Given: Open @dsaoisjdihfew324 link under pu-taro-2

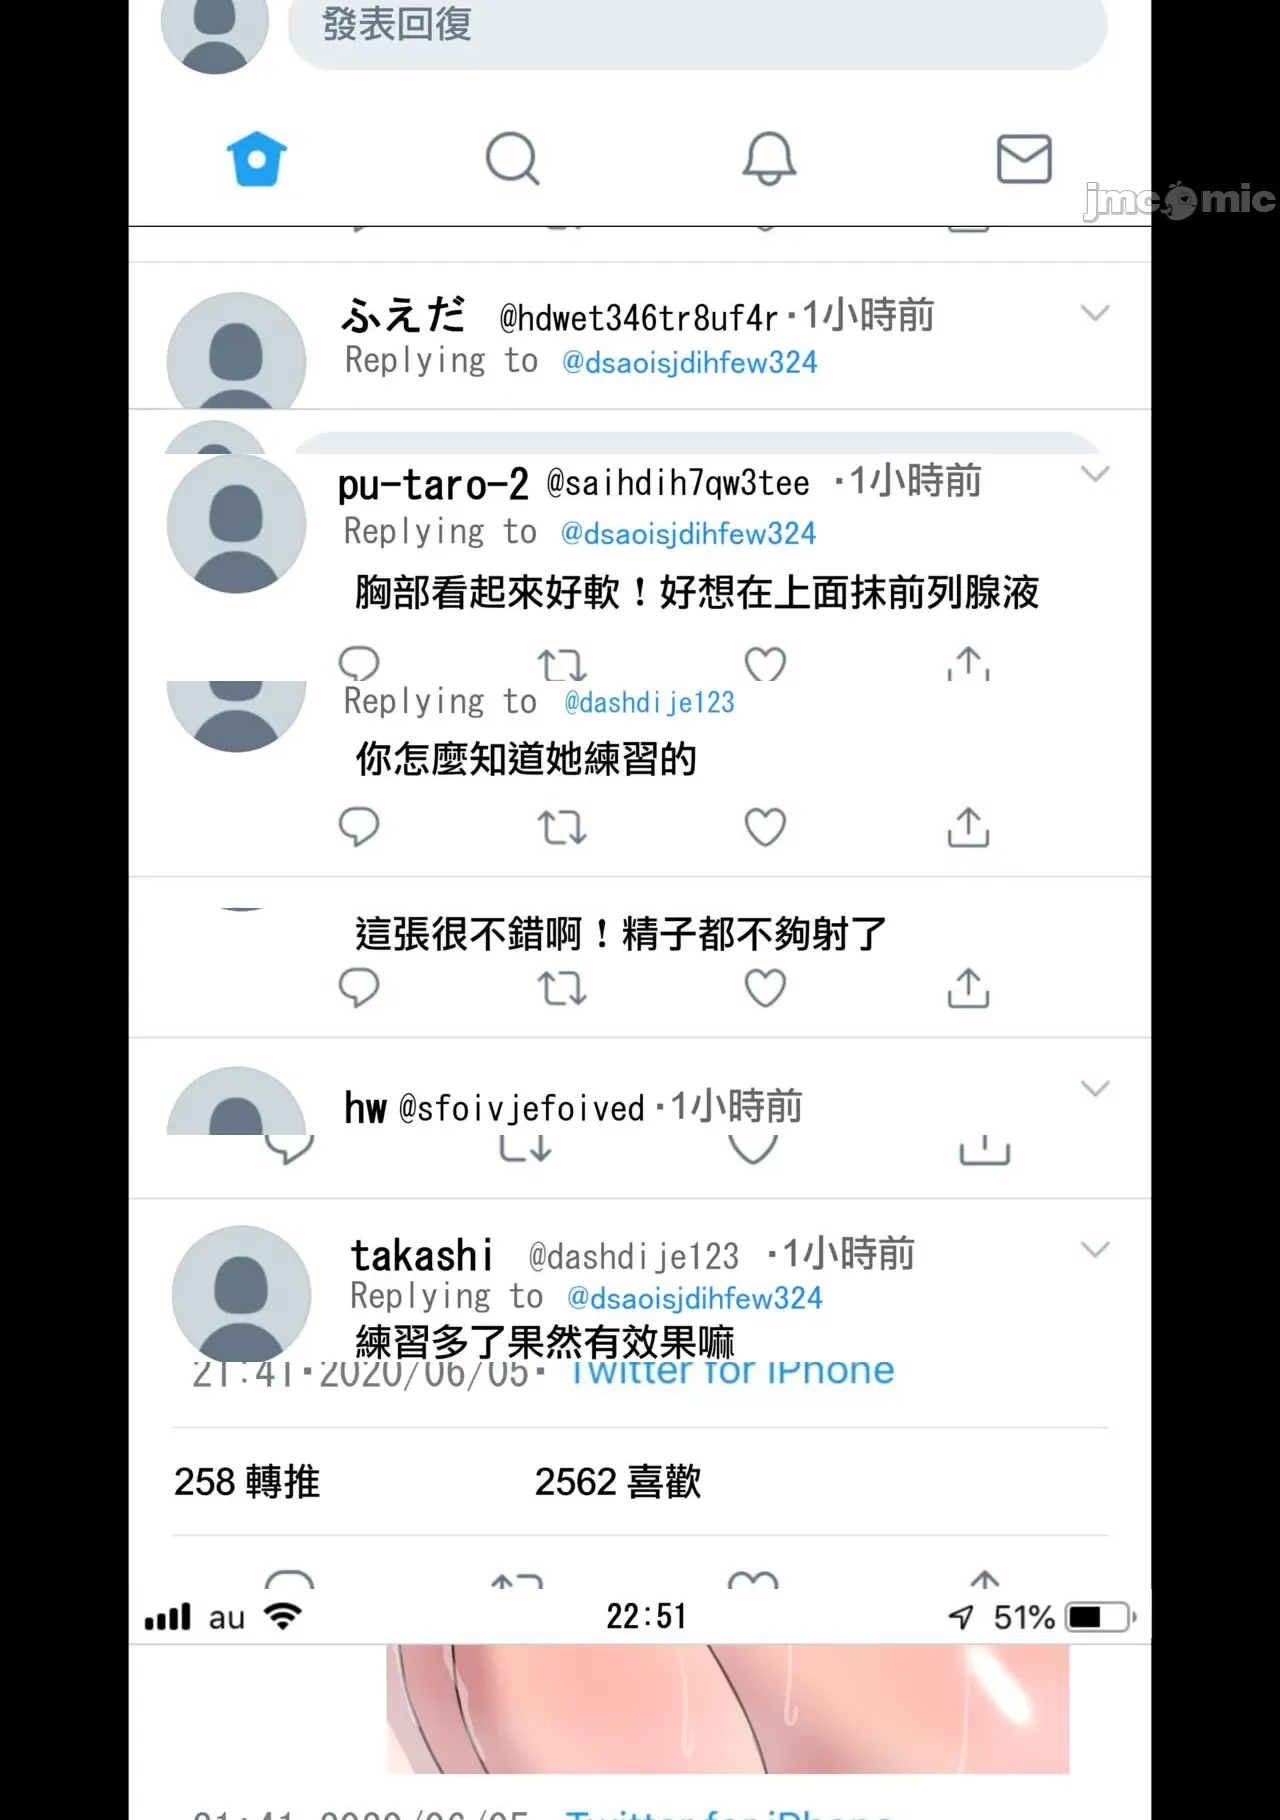Looking at the screenshot, I should tap(688, 534).
